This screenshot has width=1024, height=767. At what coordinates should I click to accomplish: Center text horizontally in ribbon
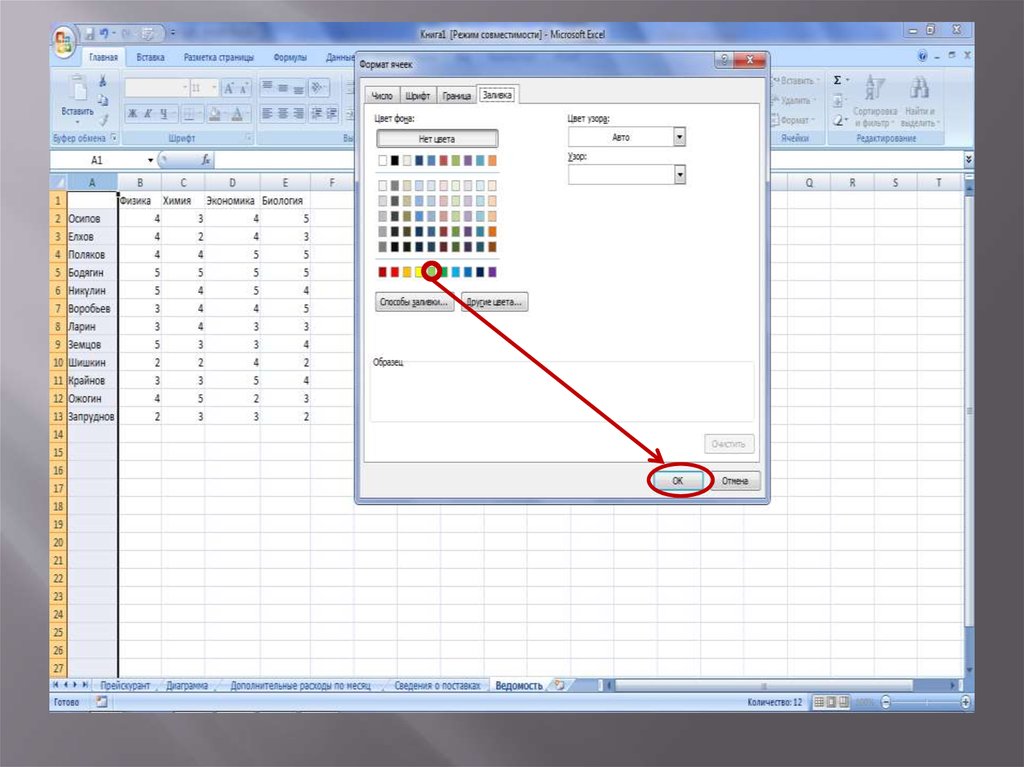[x=283, y=114]
